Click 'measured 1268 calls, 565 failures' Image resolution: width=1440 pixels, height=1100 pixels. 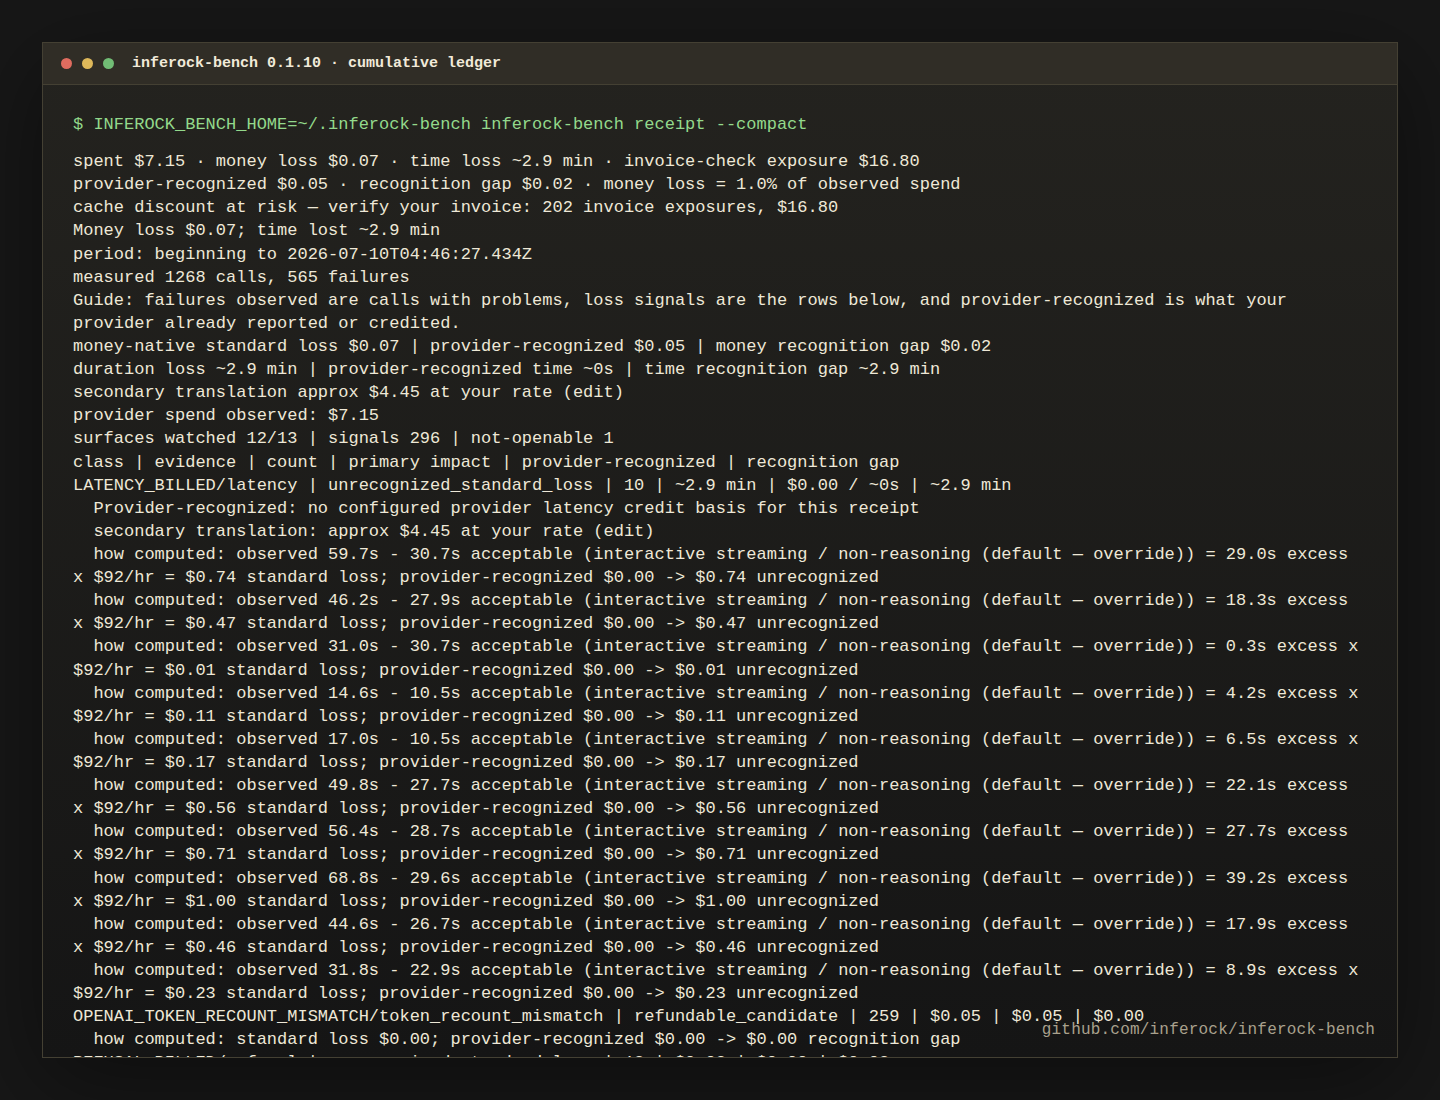pos(241,277)
